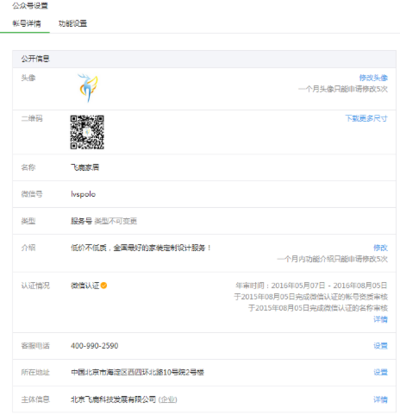Click the 修改头像 link
The height and width of the screenshot is (415, 400).
(x=373, y=78)
